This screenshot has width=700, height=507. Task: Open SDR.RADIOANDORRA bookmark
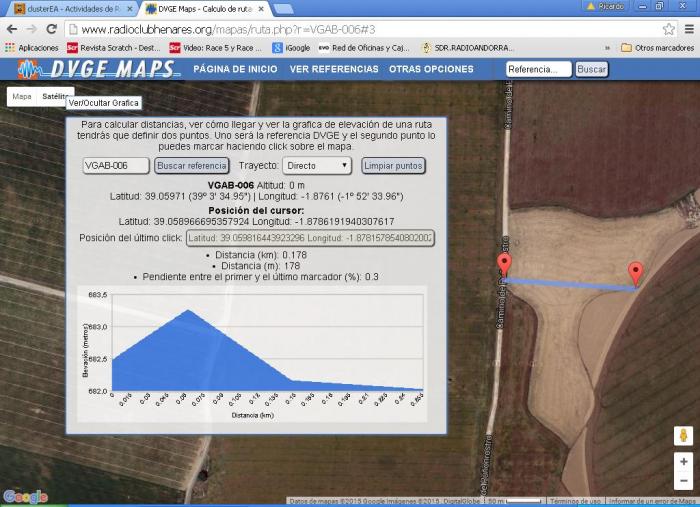(x=468, y=48)
